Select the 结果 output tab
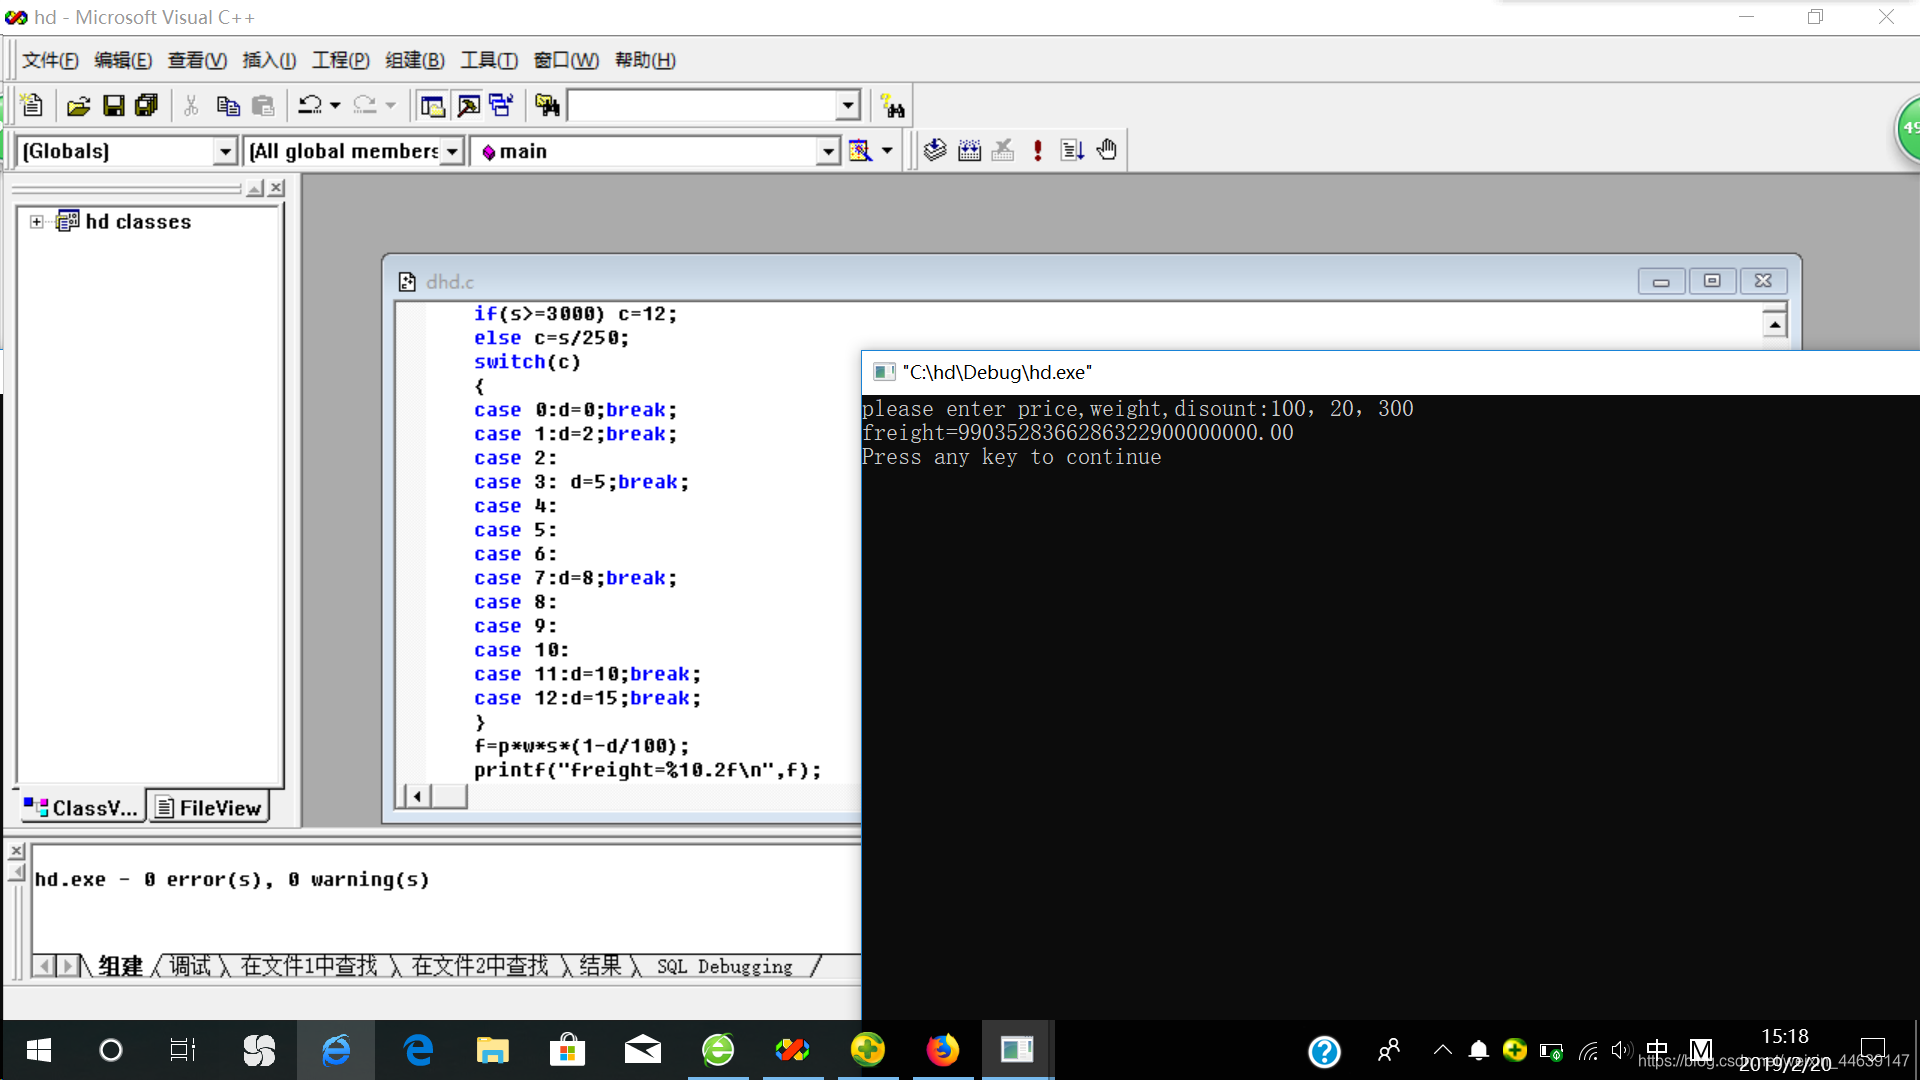This screenshot has height=1080, width=1920. 600,966
